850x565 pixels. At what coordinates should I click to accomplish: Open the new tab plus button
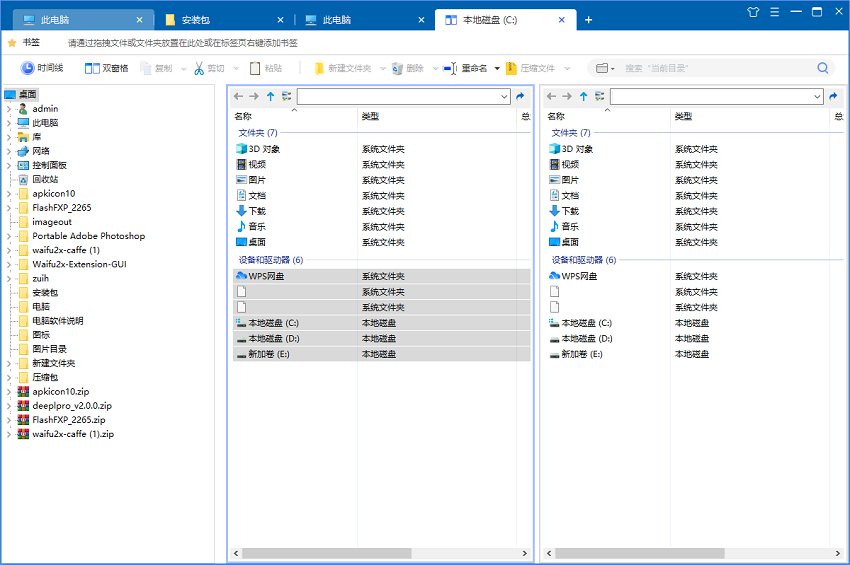pyautogui.click(x=588, y=20)
